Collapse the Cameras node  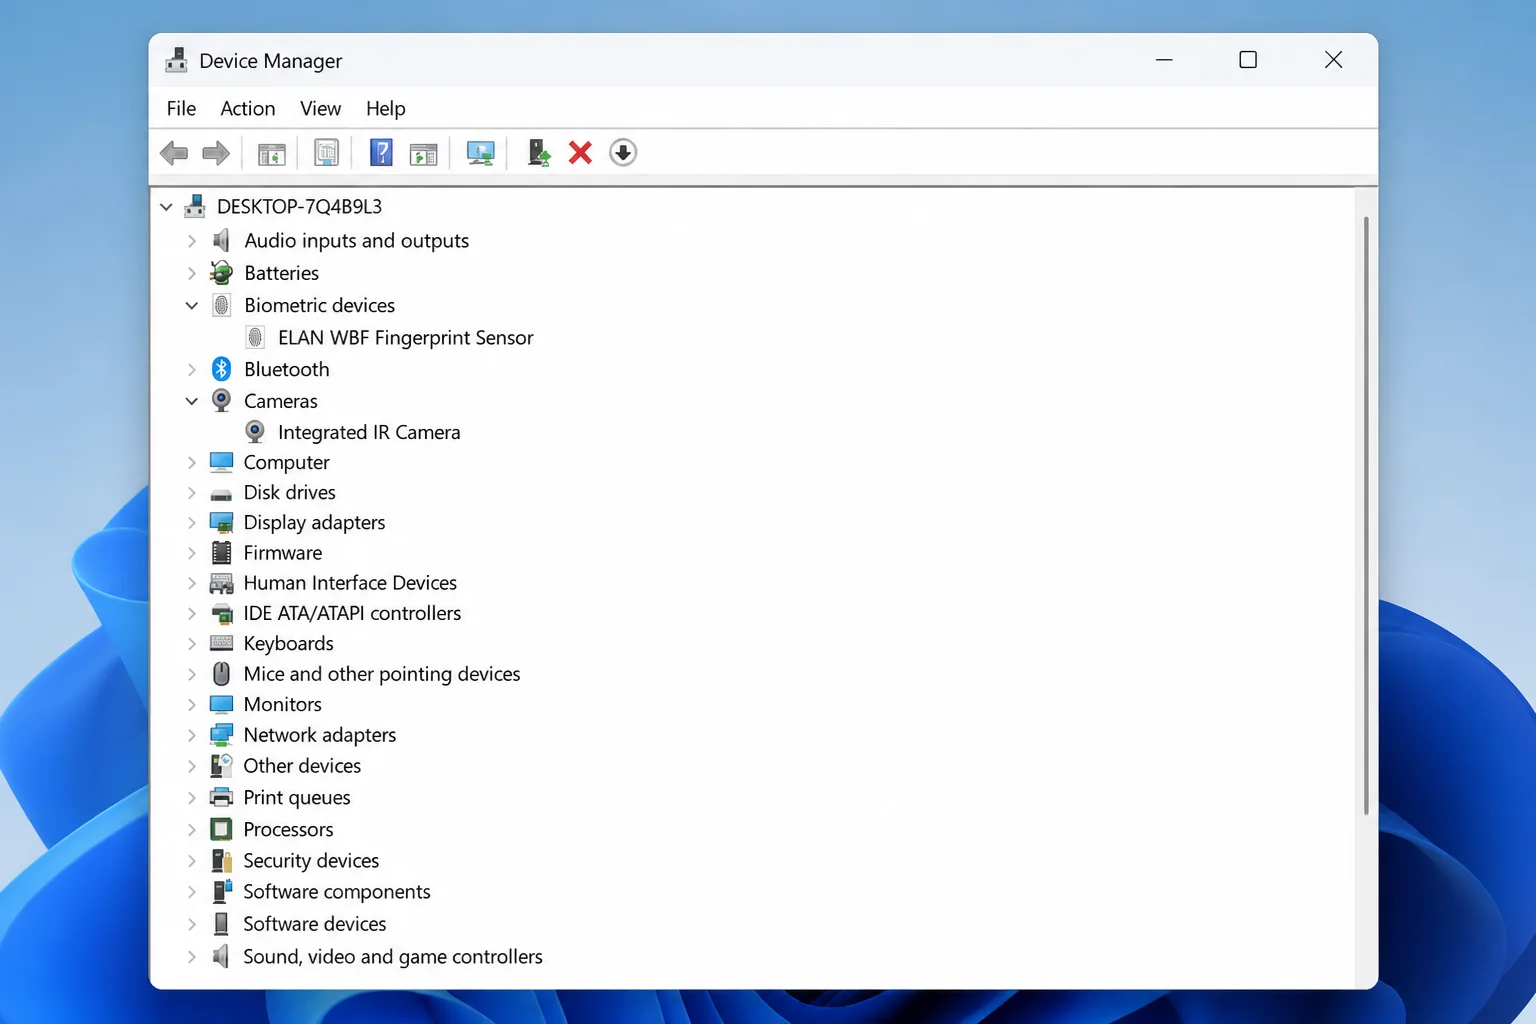(x=192, y=401)
